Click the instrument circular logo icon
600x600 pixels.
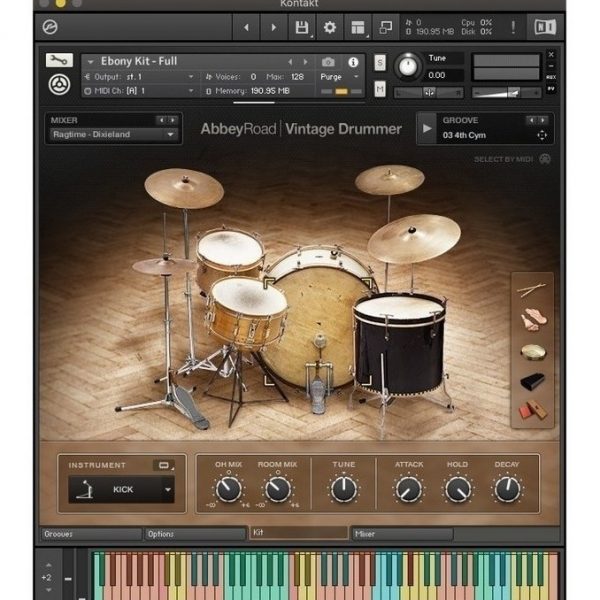pos(59,85)
